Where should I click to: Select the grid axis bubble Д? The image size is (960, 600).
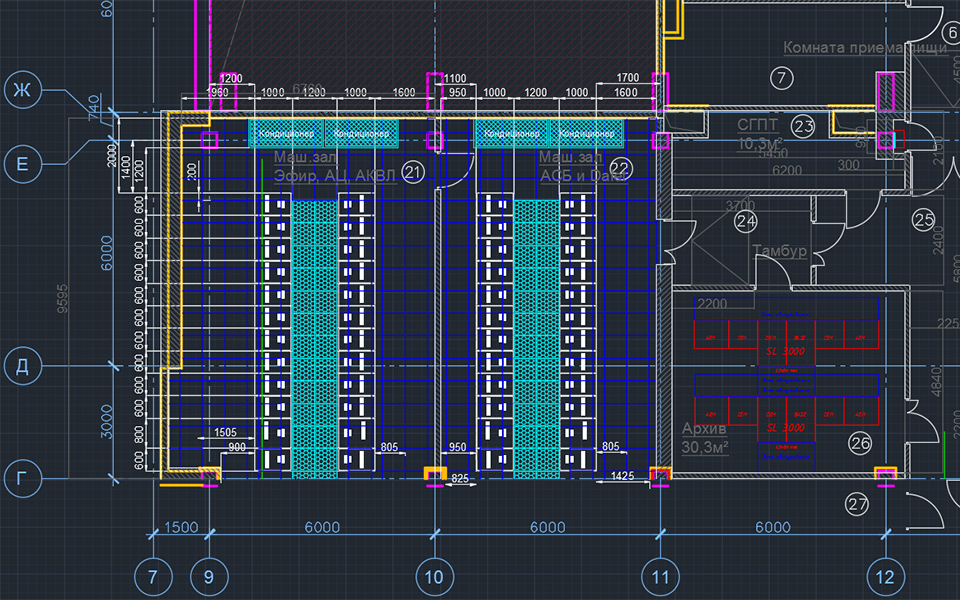[x=22, y=366]
